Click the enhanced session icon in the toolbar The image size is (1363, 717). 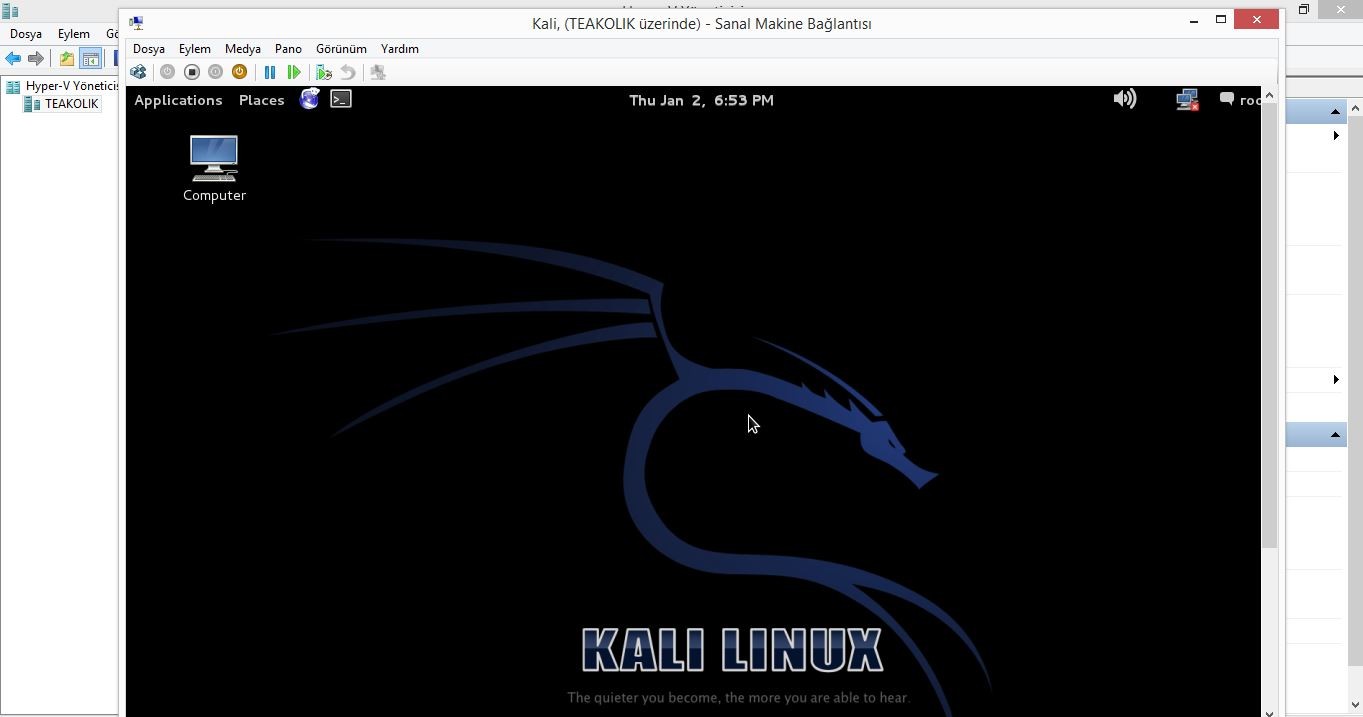pos(378,72)
